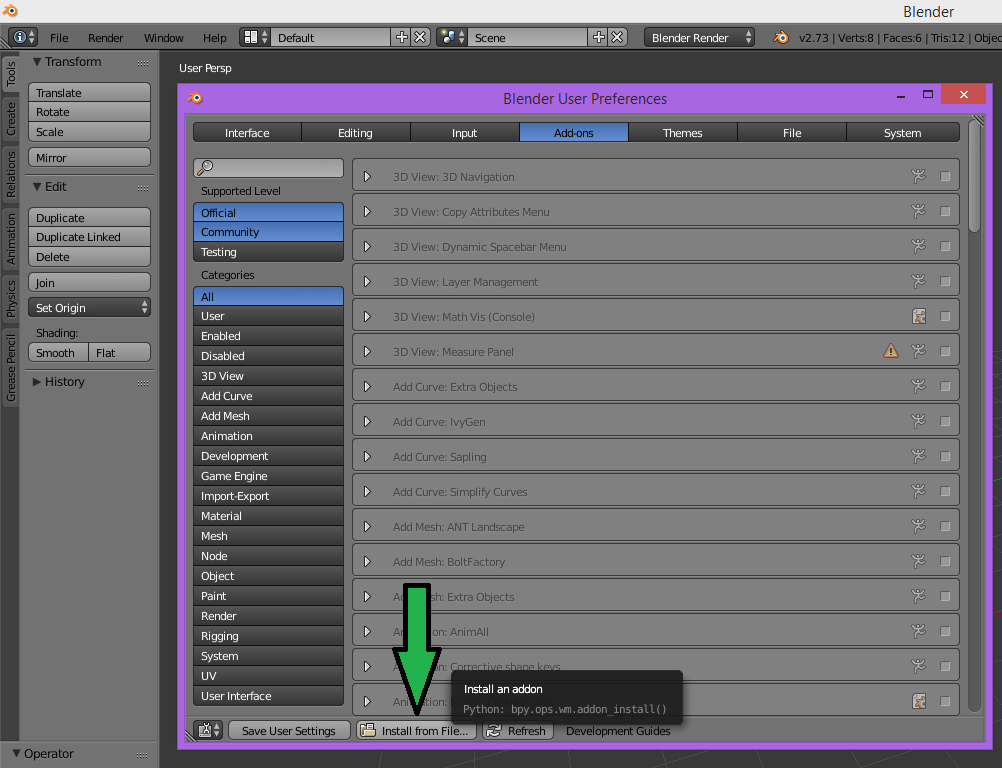Click the Refresh add-ons button

pos(518,730)
